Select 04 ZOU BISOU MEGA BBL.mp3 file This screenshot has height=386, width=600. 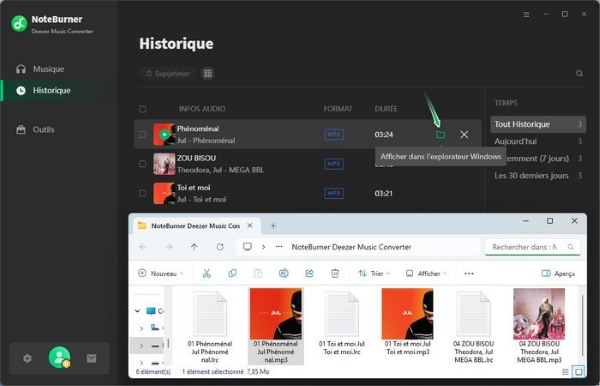click(x=539, y=326)
